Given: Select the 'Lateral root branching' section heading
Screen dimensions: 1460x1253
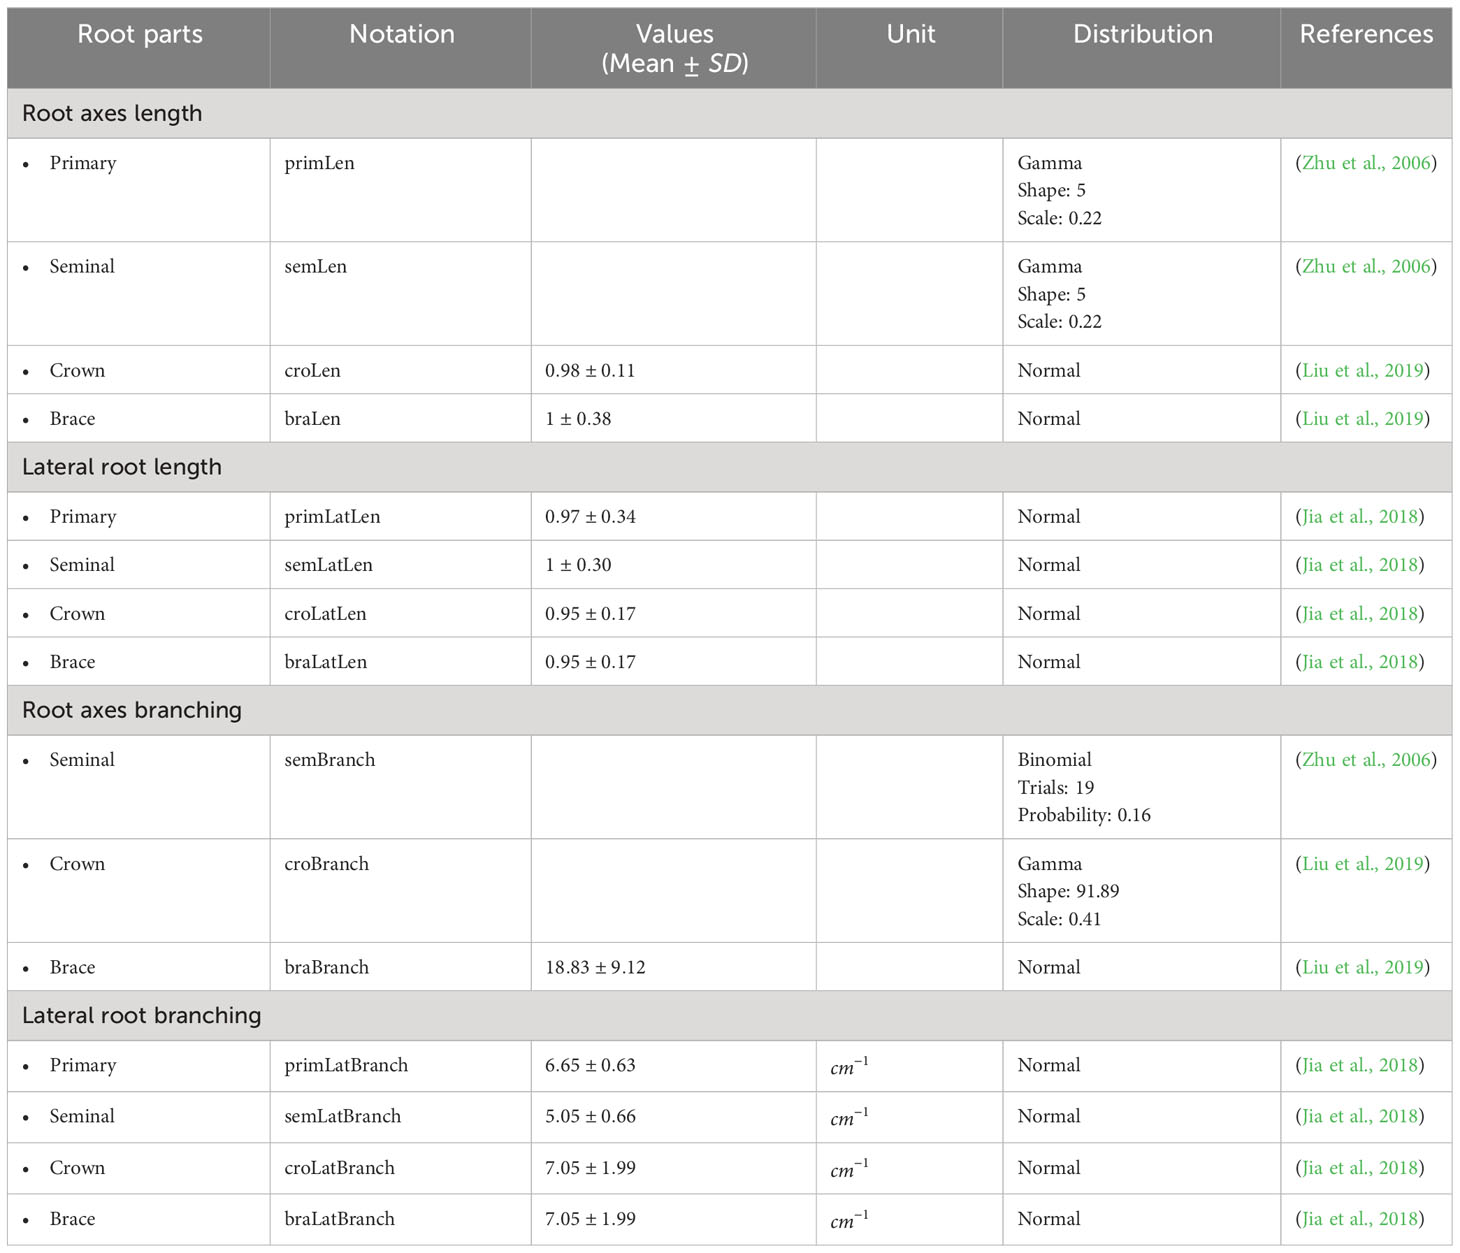Looking at the screenshot, I should [142, 1015].
